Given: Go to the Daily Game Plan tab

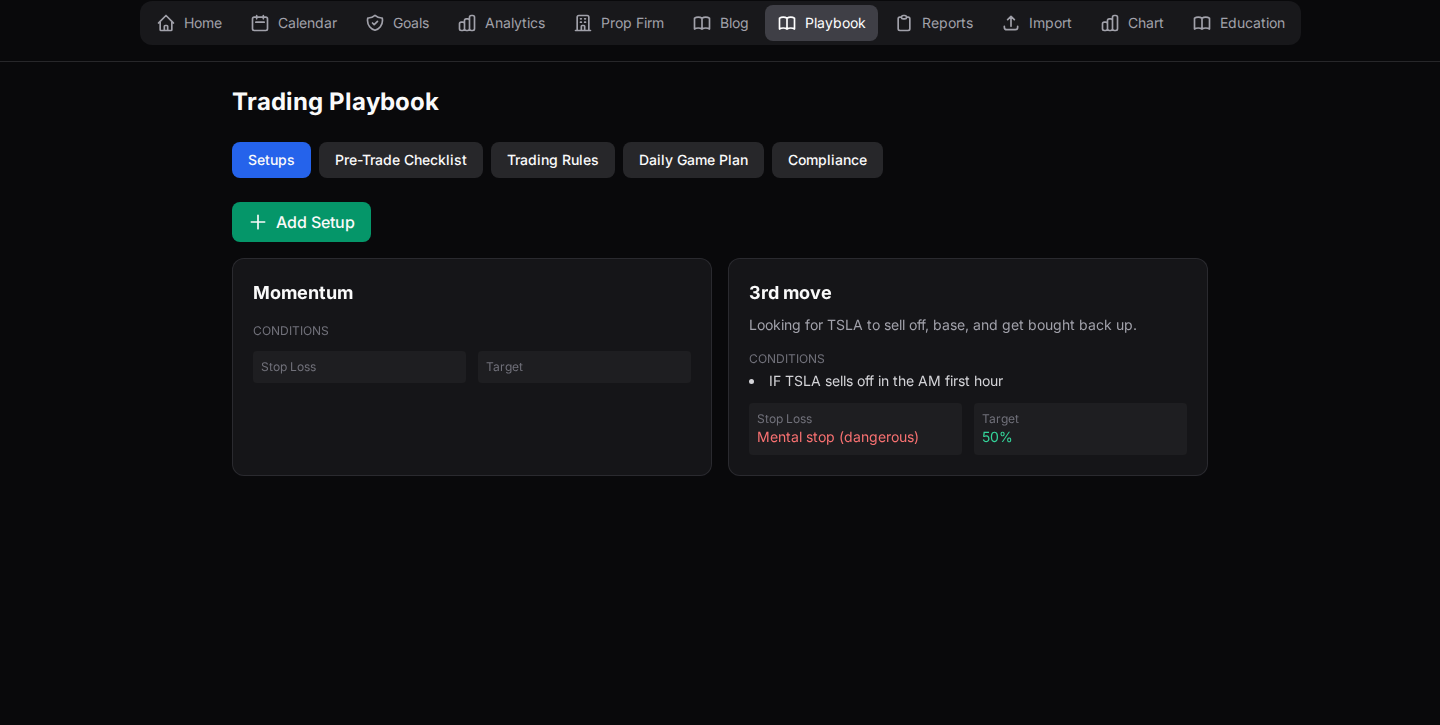Looking at the screenshot, I should coord(693,160).
